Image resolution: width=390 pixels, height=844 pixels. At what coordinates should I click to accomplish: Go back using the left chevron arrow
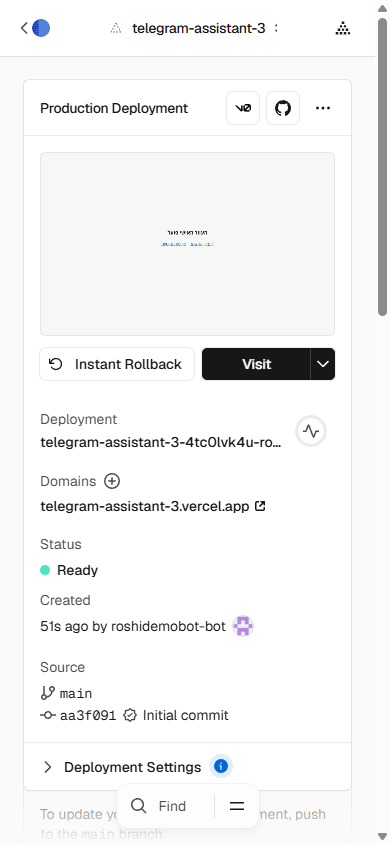tap(24, 28)
